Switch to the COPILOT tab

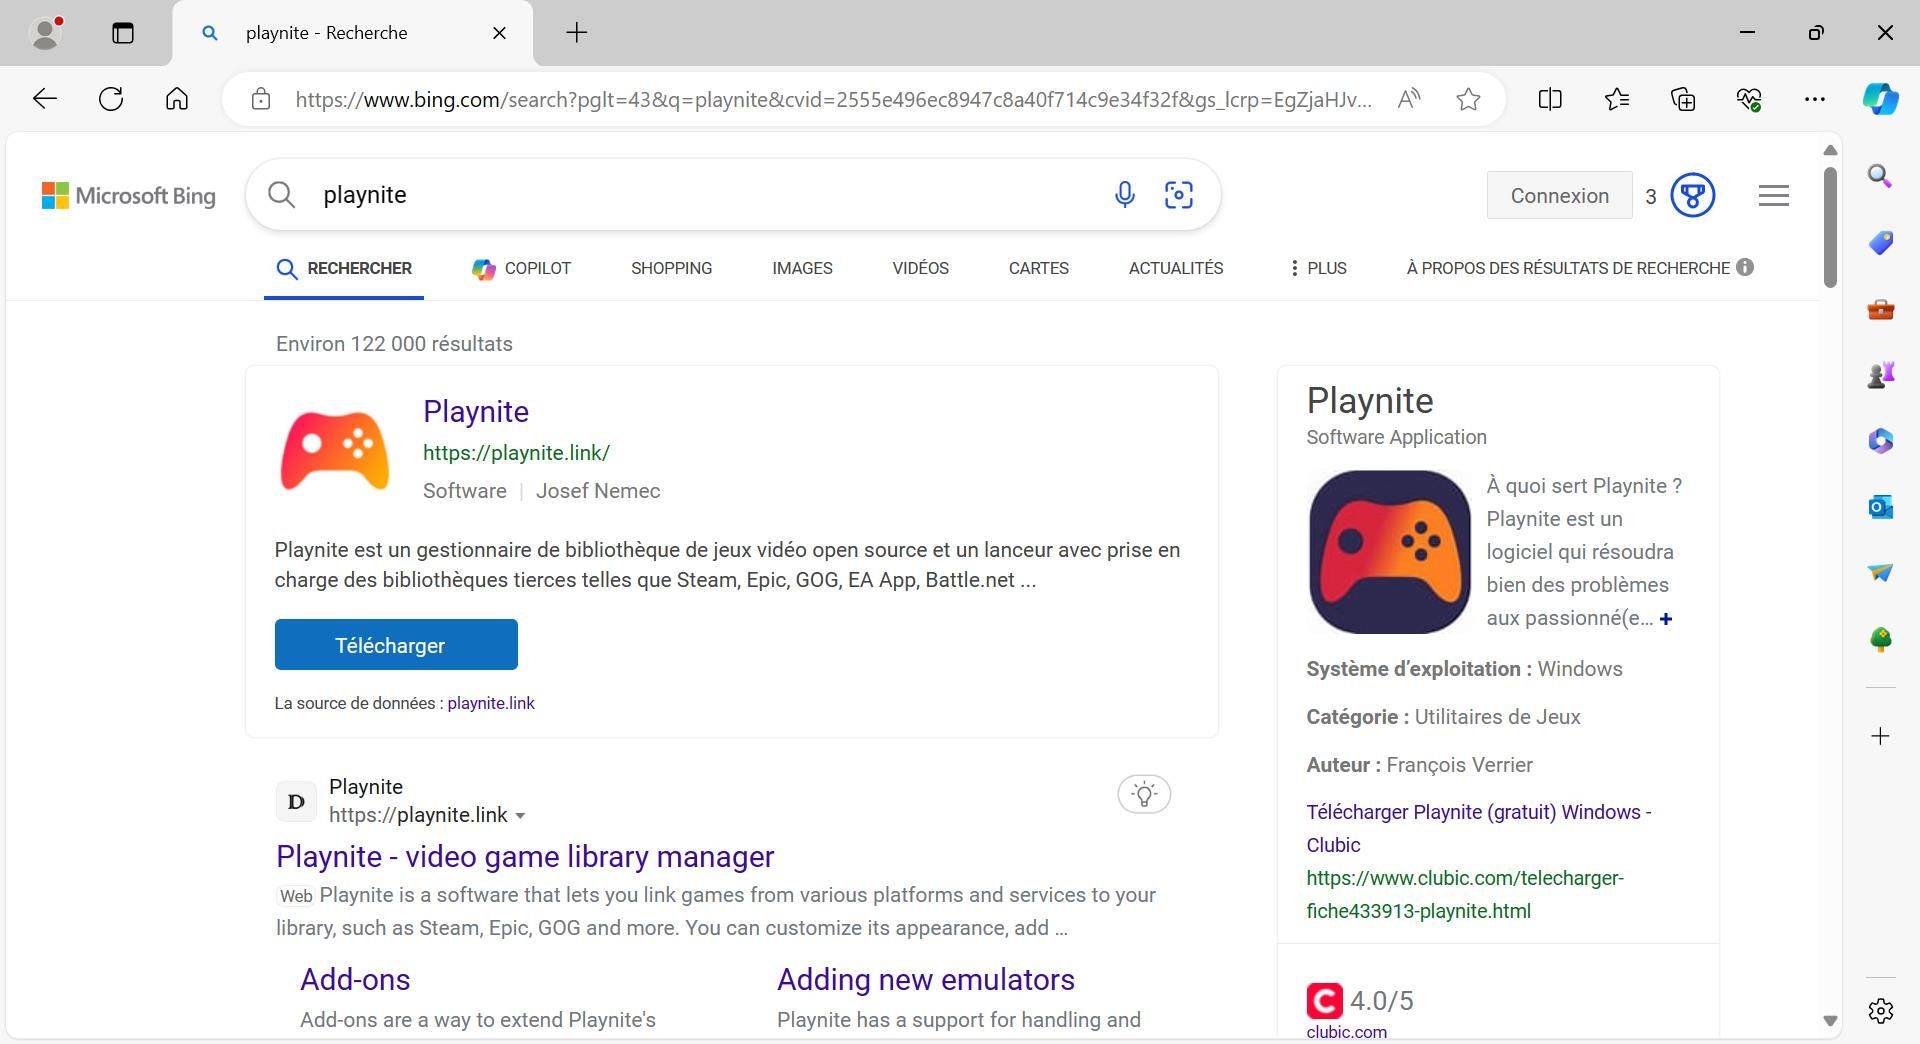click(521, 268)
